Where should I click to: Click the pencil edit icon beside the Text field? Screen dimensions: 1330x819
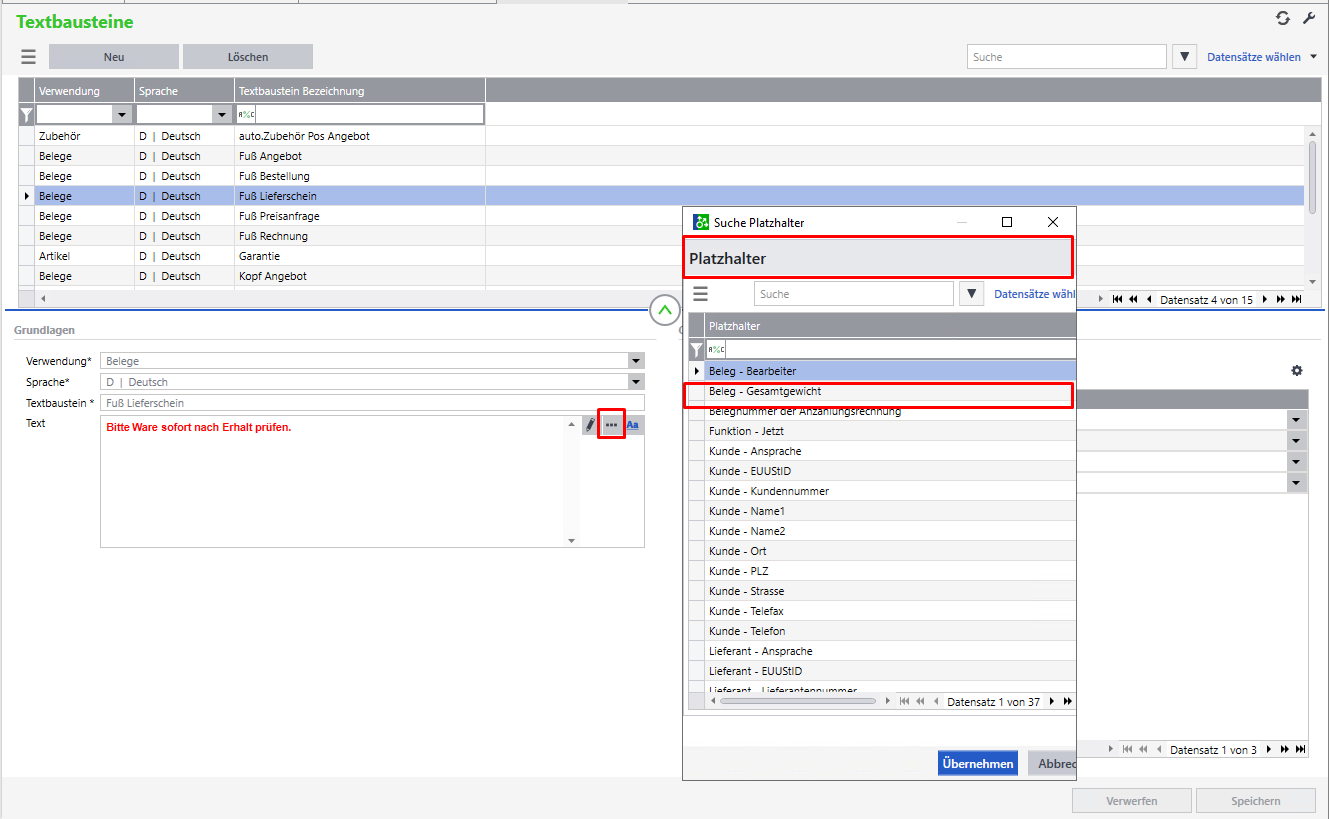[590, 425]
